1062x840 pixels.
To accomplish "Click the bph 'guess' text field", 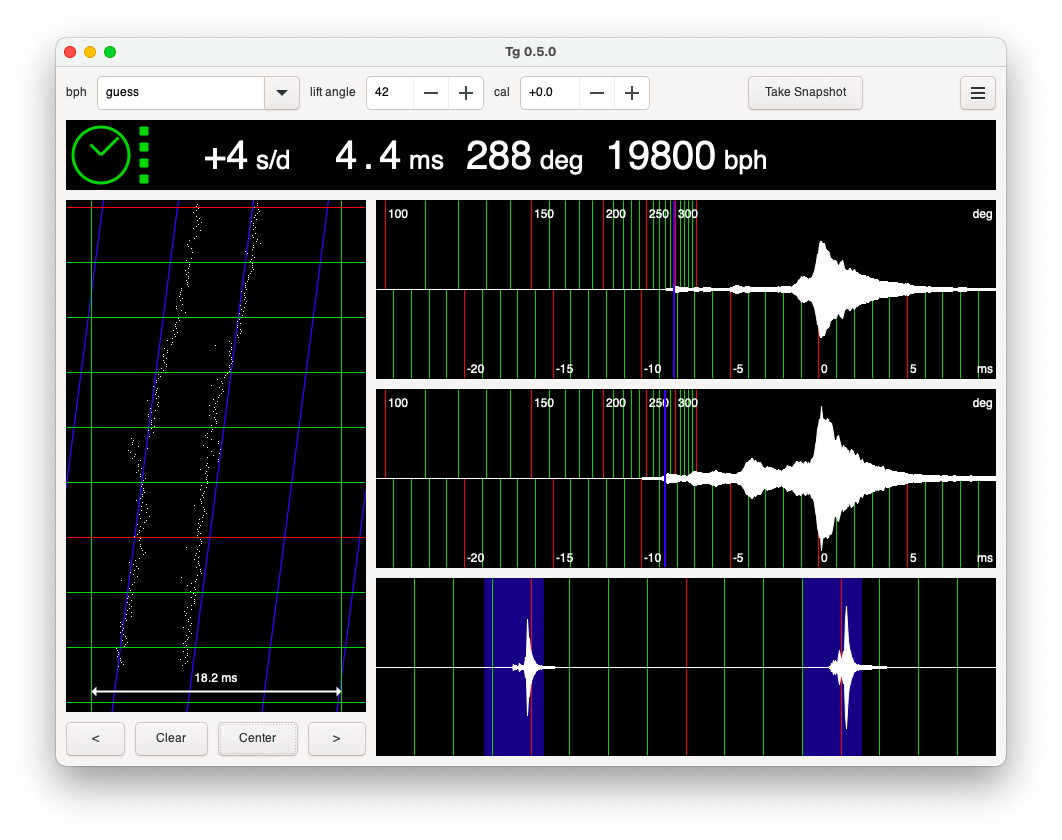I will click(x=180, y=93).
